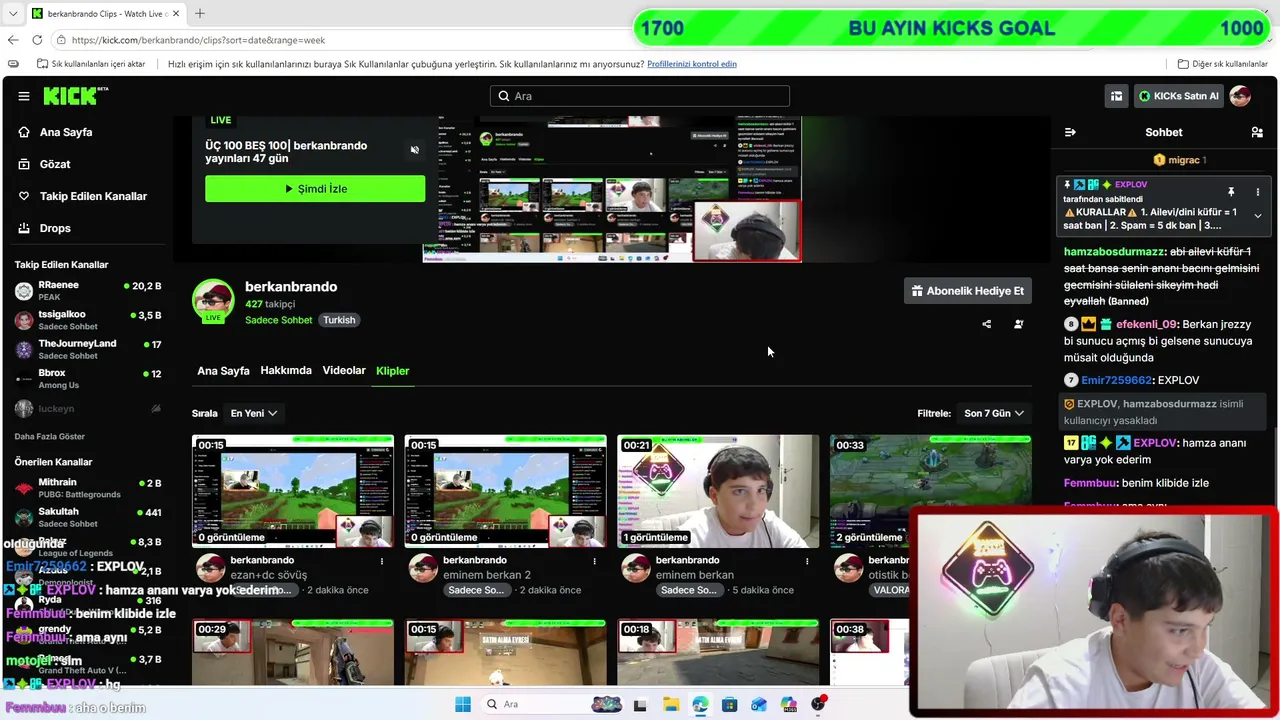Screen dimensions: 1280x720
Task: Open Microsoft 365 Copilot on taskbar
Action: (789, 704)
